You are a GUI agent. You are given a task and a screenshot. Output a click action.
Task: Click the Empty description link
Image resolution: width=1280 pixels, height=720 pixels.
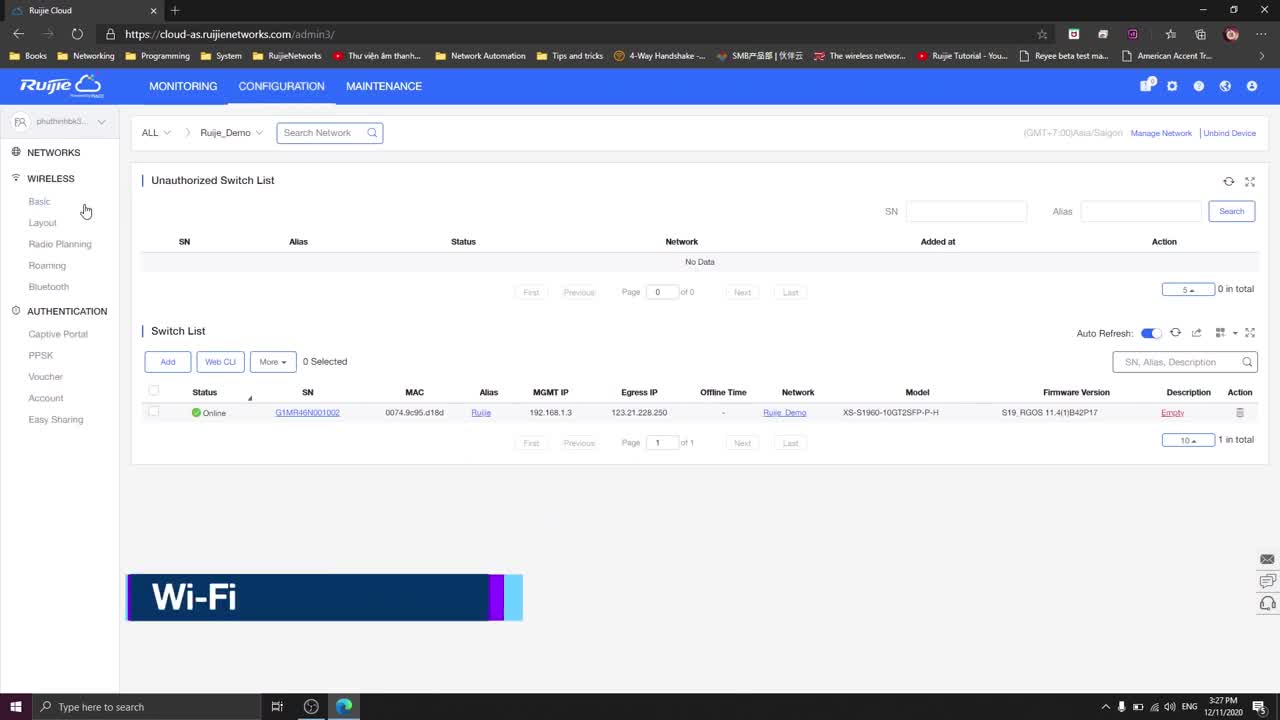click(1172, 412)
